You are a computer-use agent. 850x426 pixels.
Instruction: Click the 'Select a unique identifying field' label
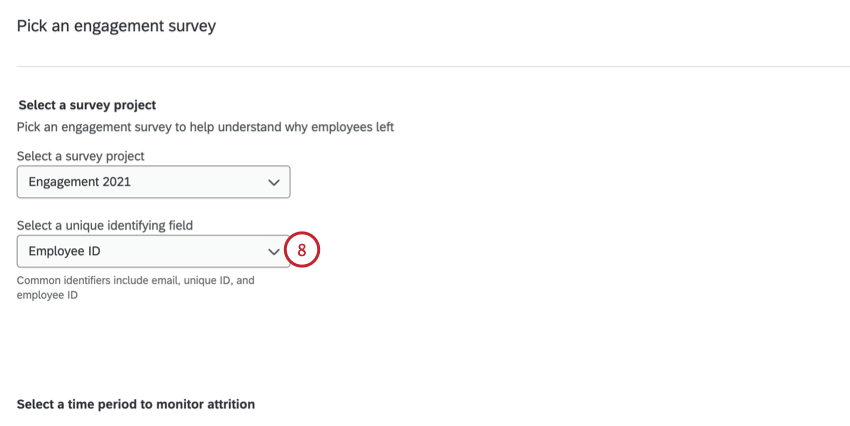105,226
